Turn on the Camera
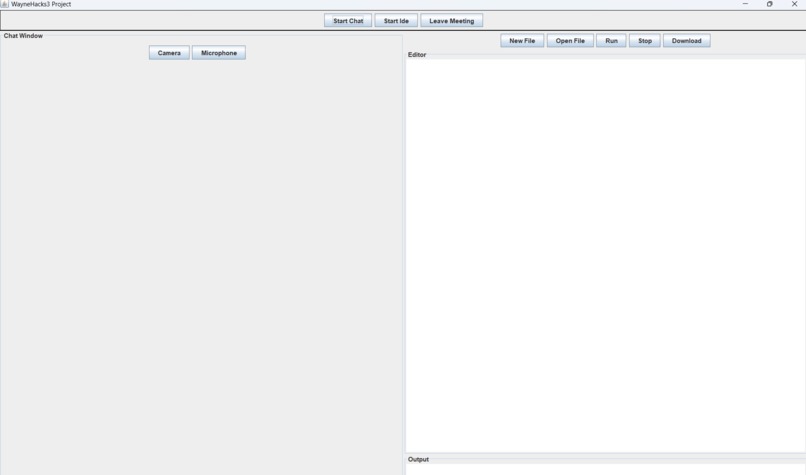The height and width of the screenshot is (475, 806). point(169,53)
